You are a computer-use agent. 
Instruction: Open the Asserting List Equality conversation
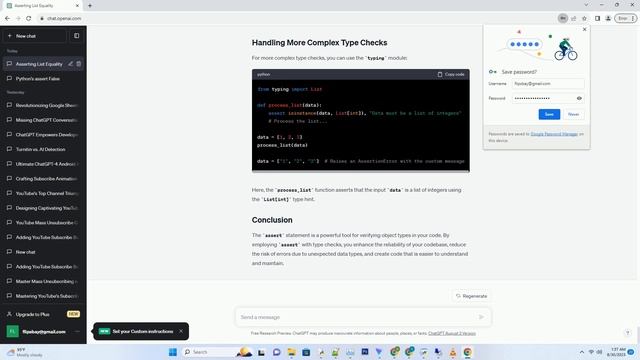tap(39, 64)
